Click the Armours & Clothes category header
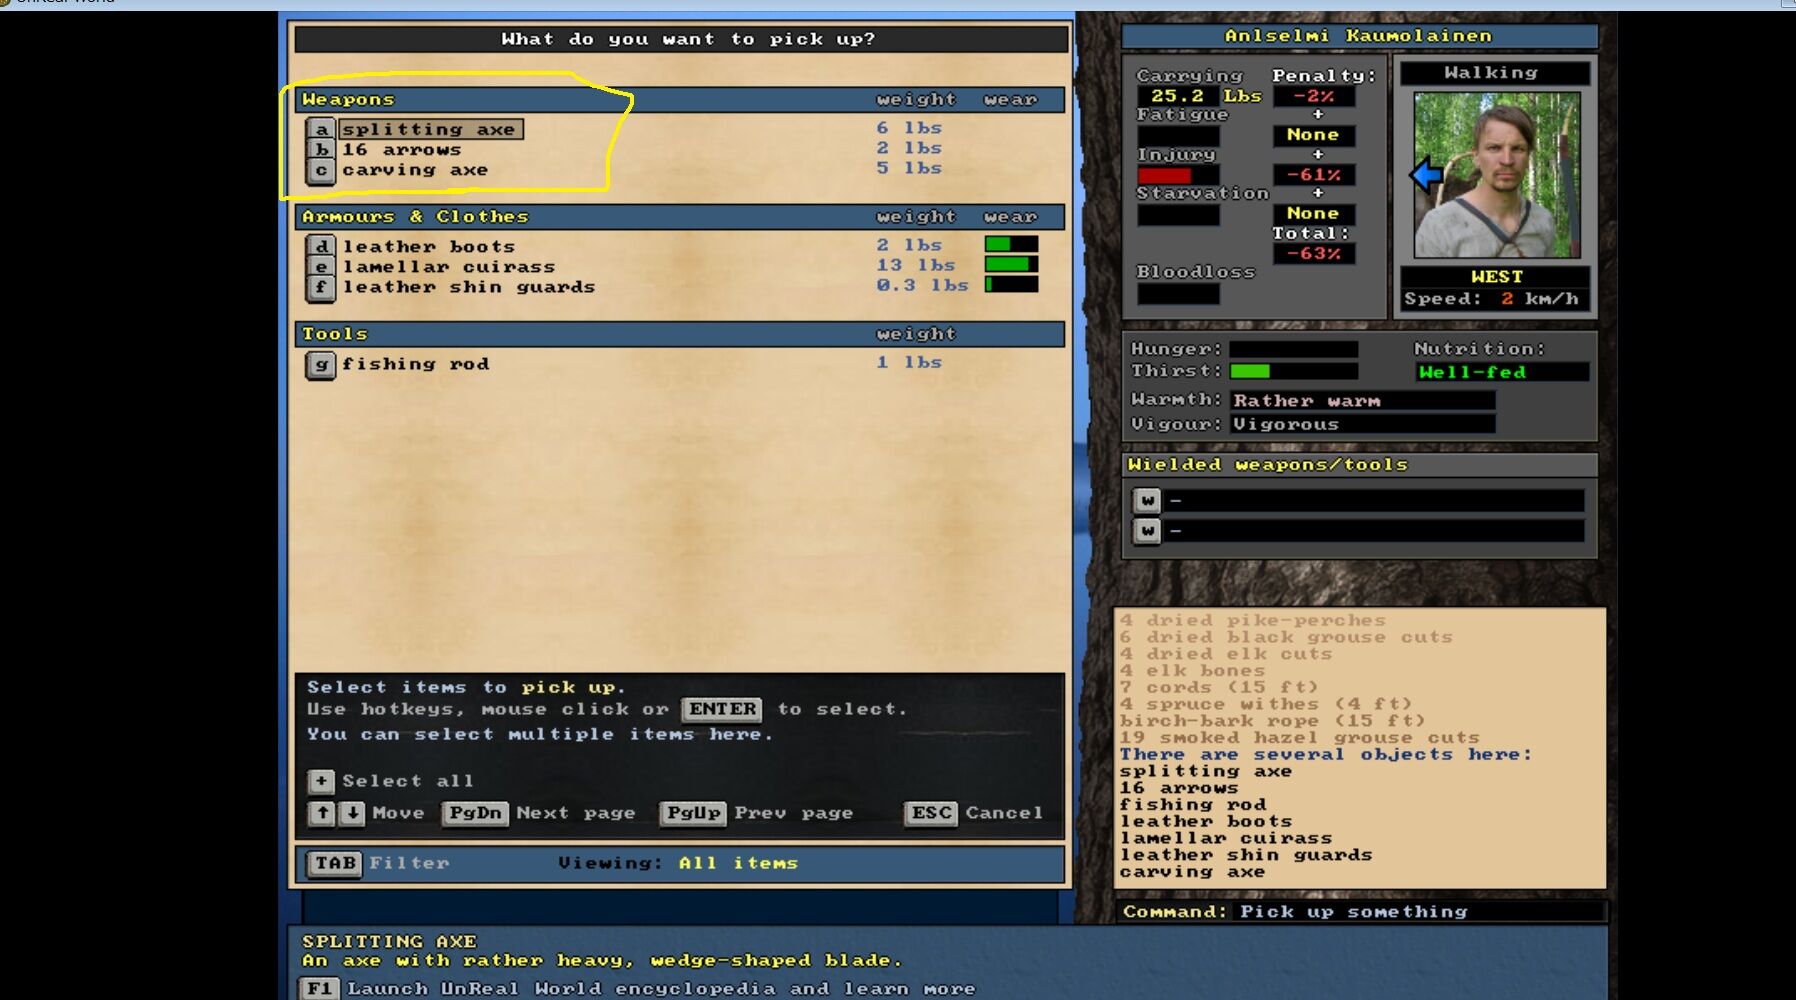 [680, 217]
